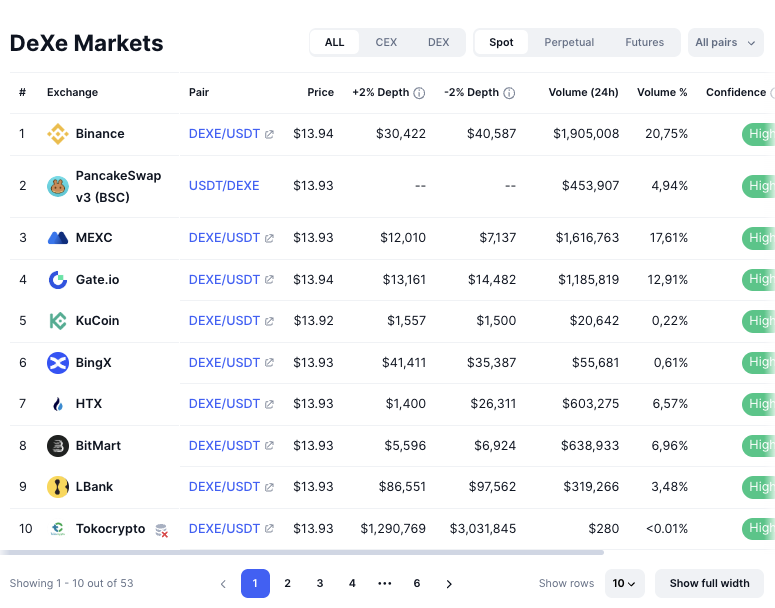Click the LBank exchange logo
Viewport: 775px width, 608px height.
(58, 487)
